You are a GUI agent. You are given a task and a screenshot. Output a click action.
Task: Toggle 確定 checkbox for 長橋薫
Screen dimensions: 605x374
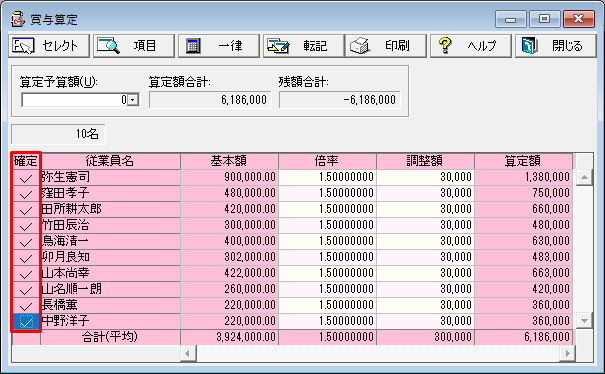(x=26, y=306)
